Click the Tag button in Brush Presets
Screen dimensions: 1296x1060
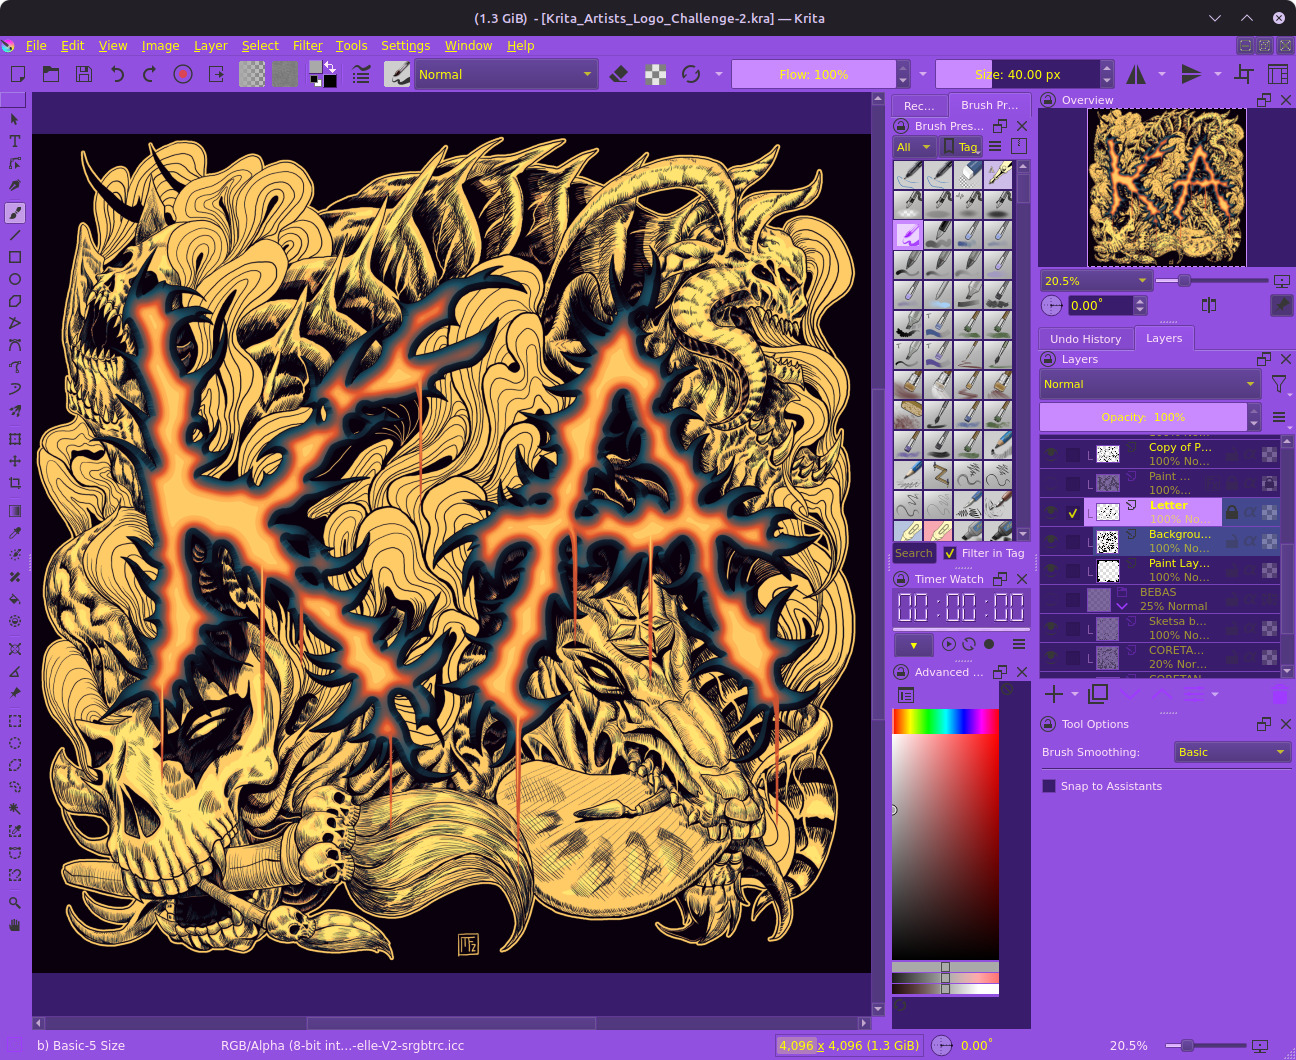tap(961, 147)
